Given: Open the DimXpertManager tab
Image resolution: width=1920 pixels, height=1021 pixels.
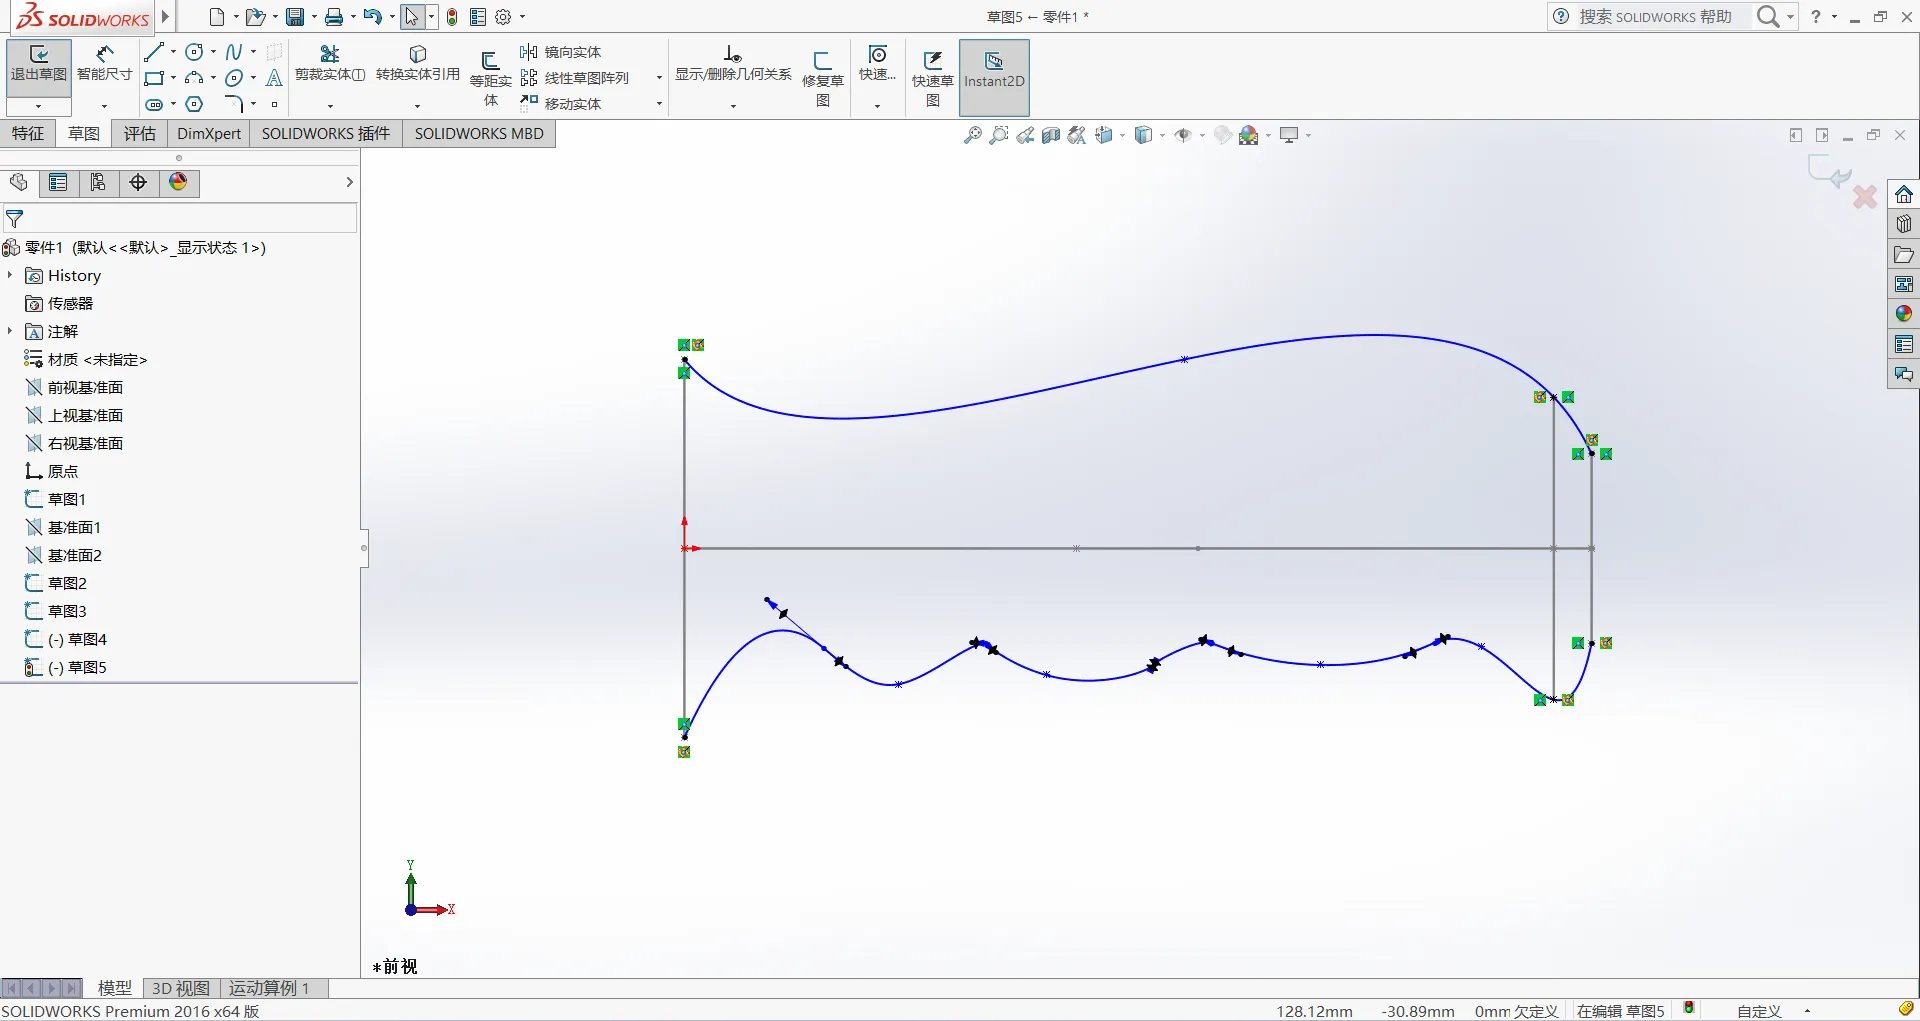Looking at the screenshot, I should pyautogui.click(x=138, y=182).
